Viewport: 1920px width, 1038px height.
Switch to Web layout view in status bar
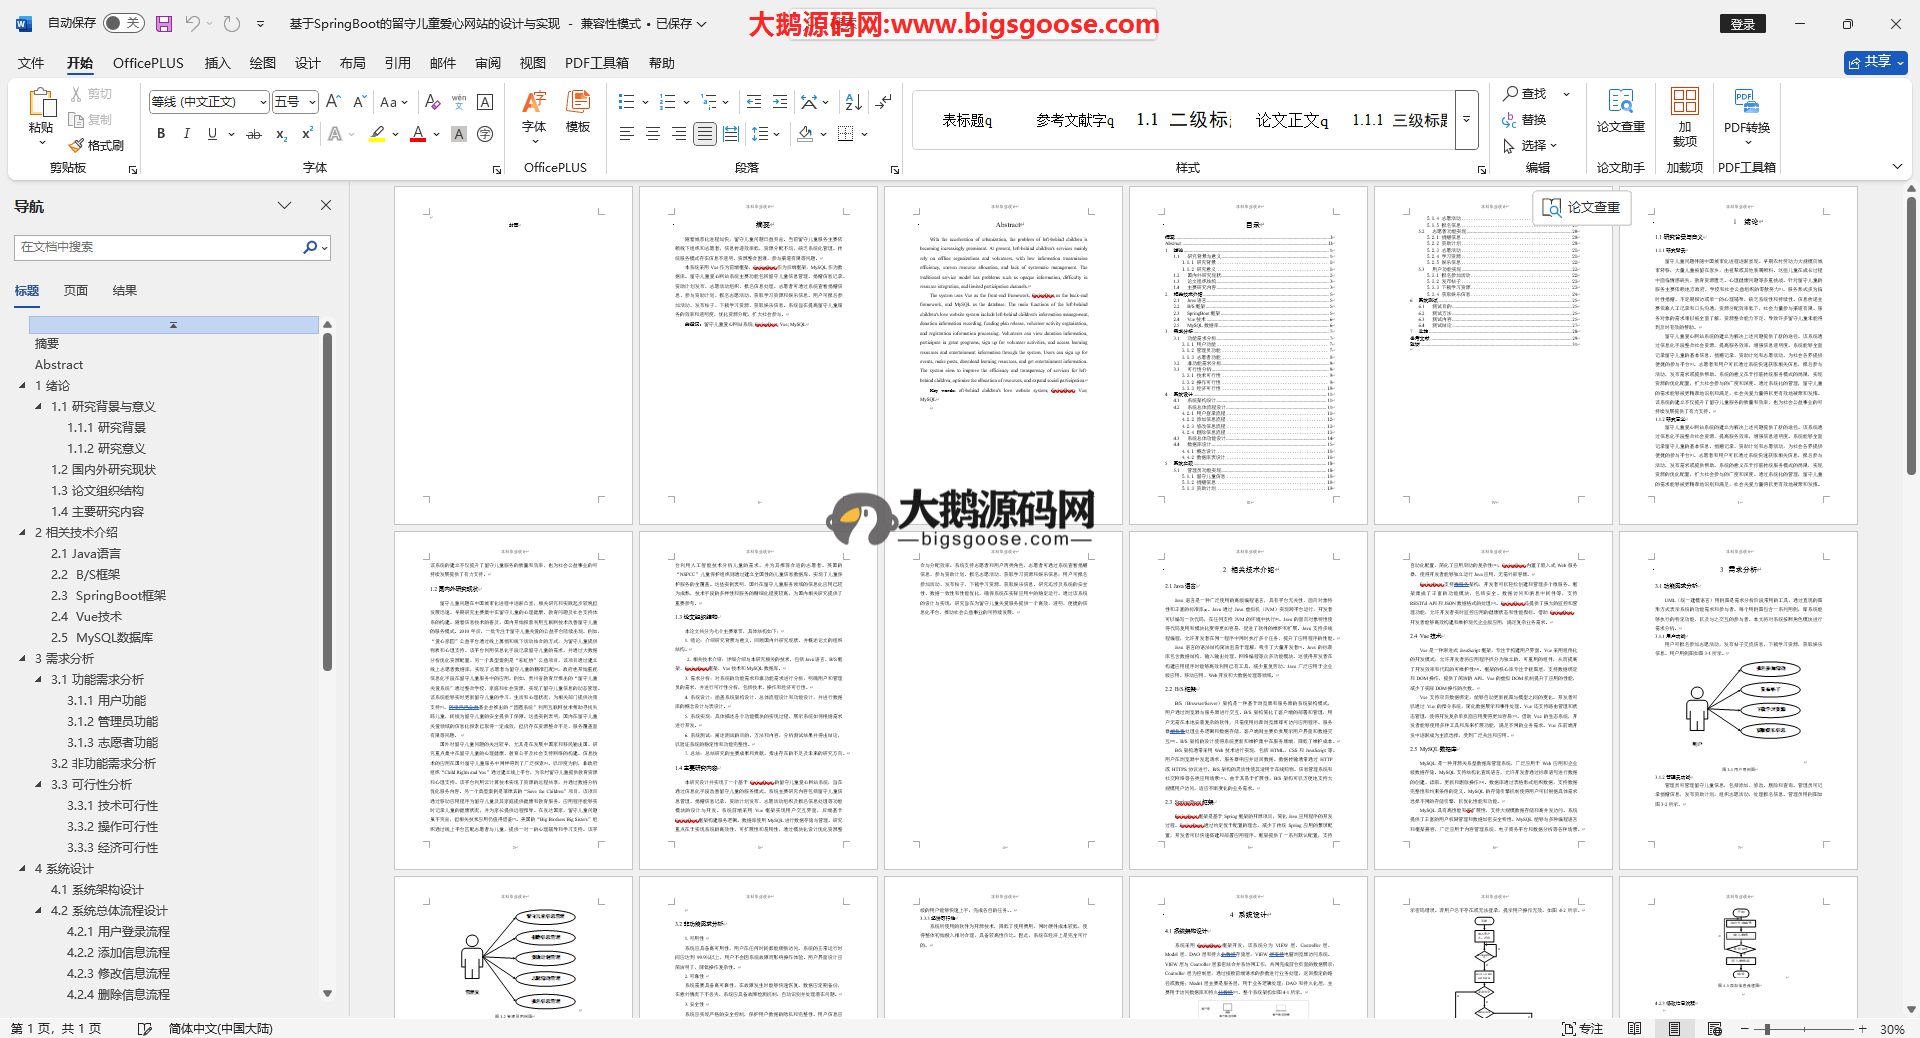(x=1714, y=1028)
